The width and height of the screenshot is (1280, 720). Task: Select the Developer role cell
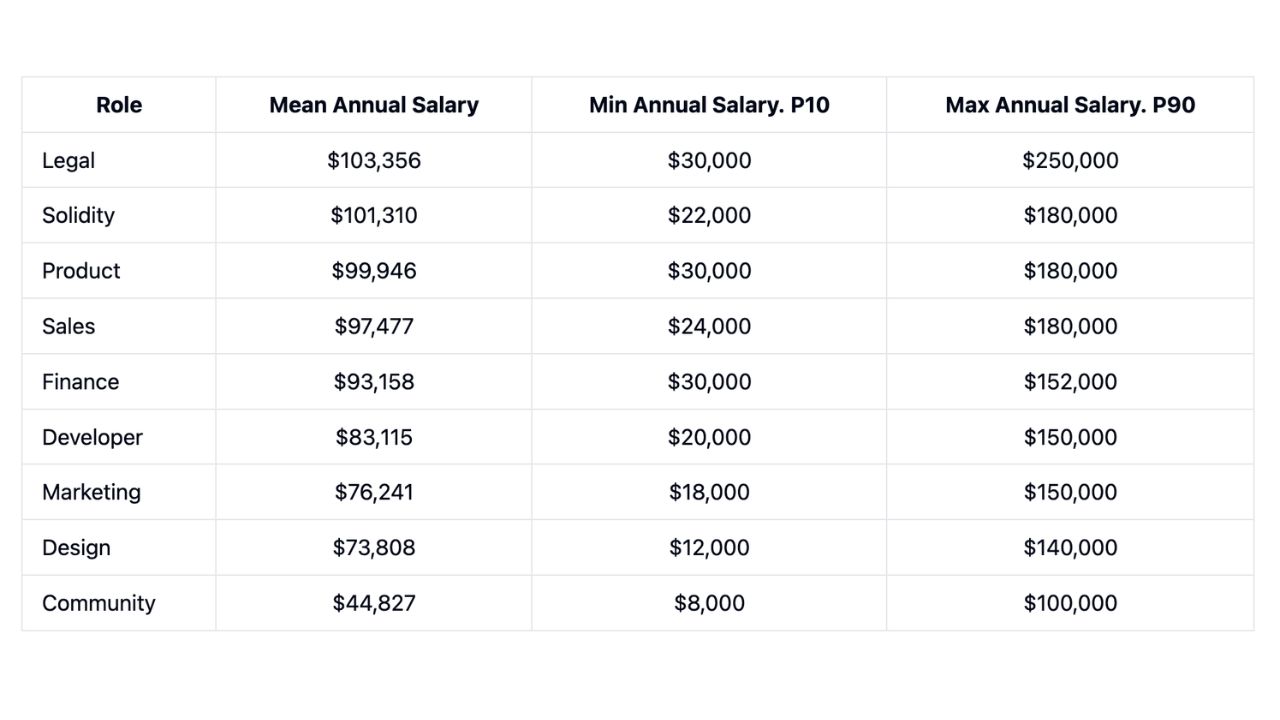[92, 437]
